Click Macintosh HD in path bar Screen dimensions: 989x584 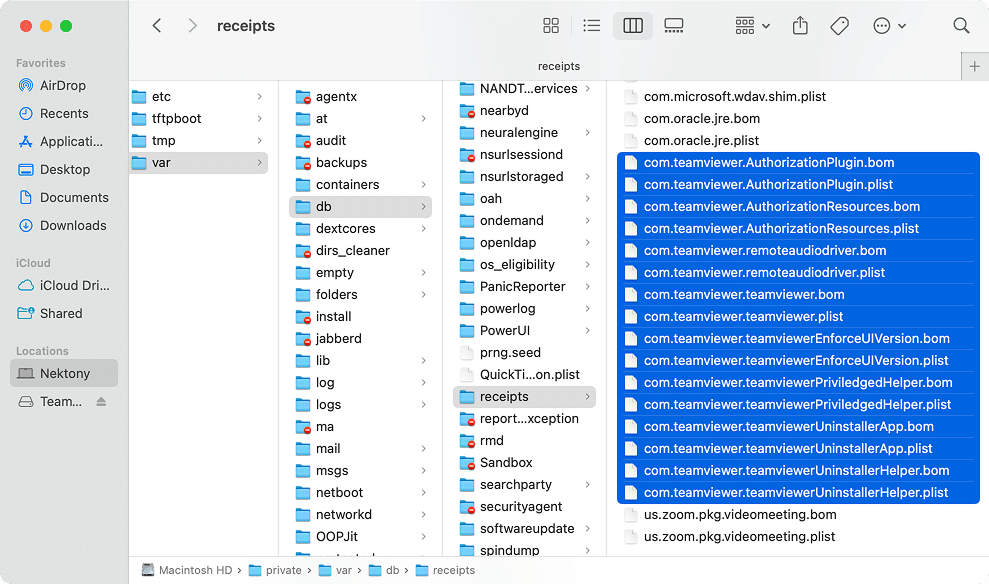pos(187,570)
